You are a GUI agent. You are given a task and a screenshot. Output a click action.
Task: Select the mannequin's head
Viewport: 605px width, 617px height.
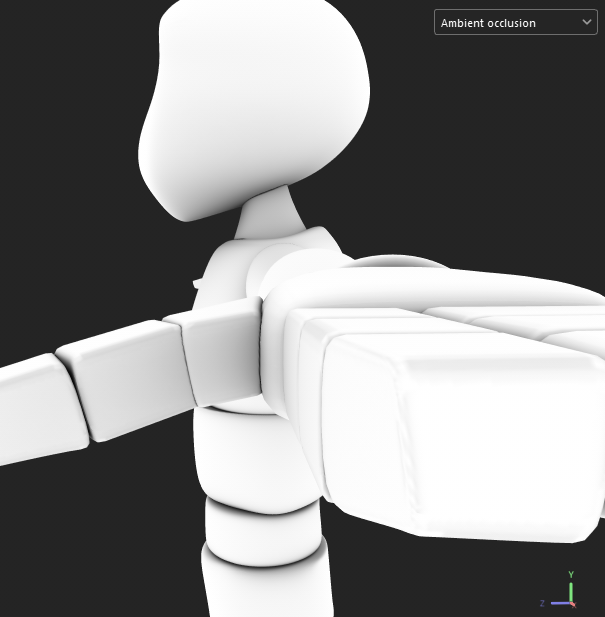(x=255, y=100)
